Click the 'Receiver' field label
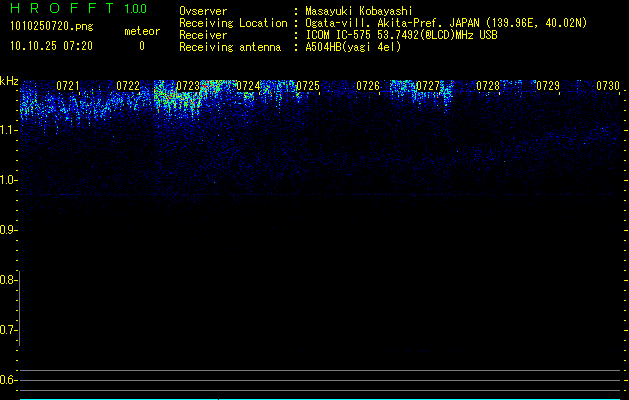Viewport: 629px width, 400px height. tap(203, 35)
